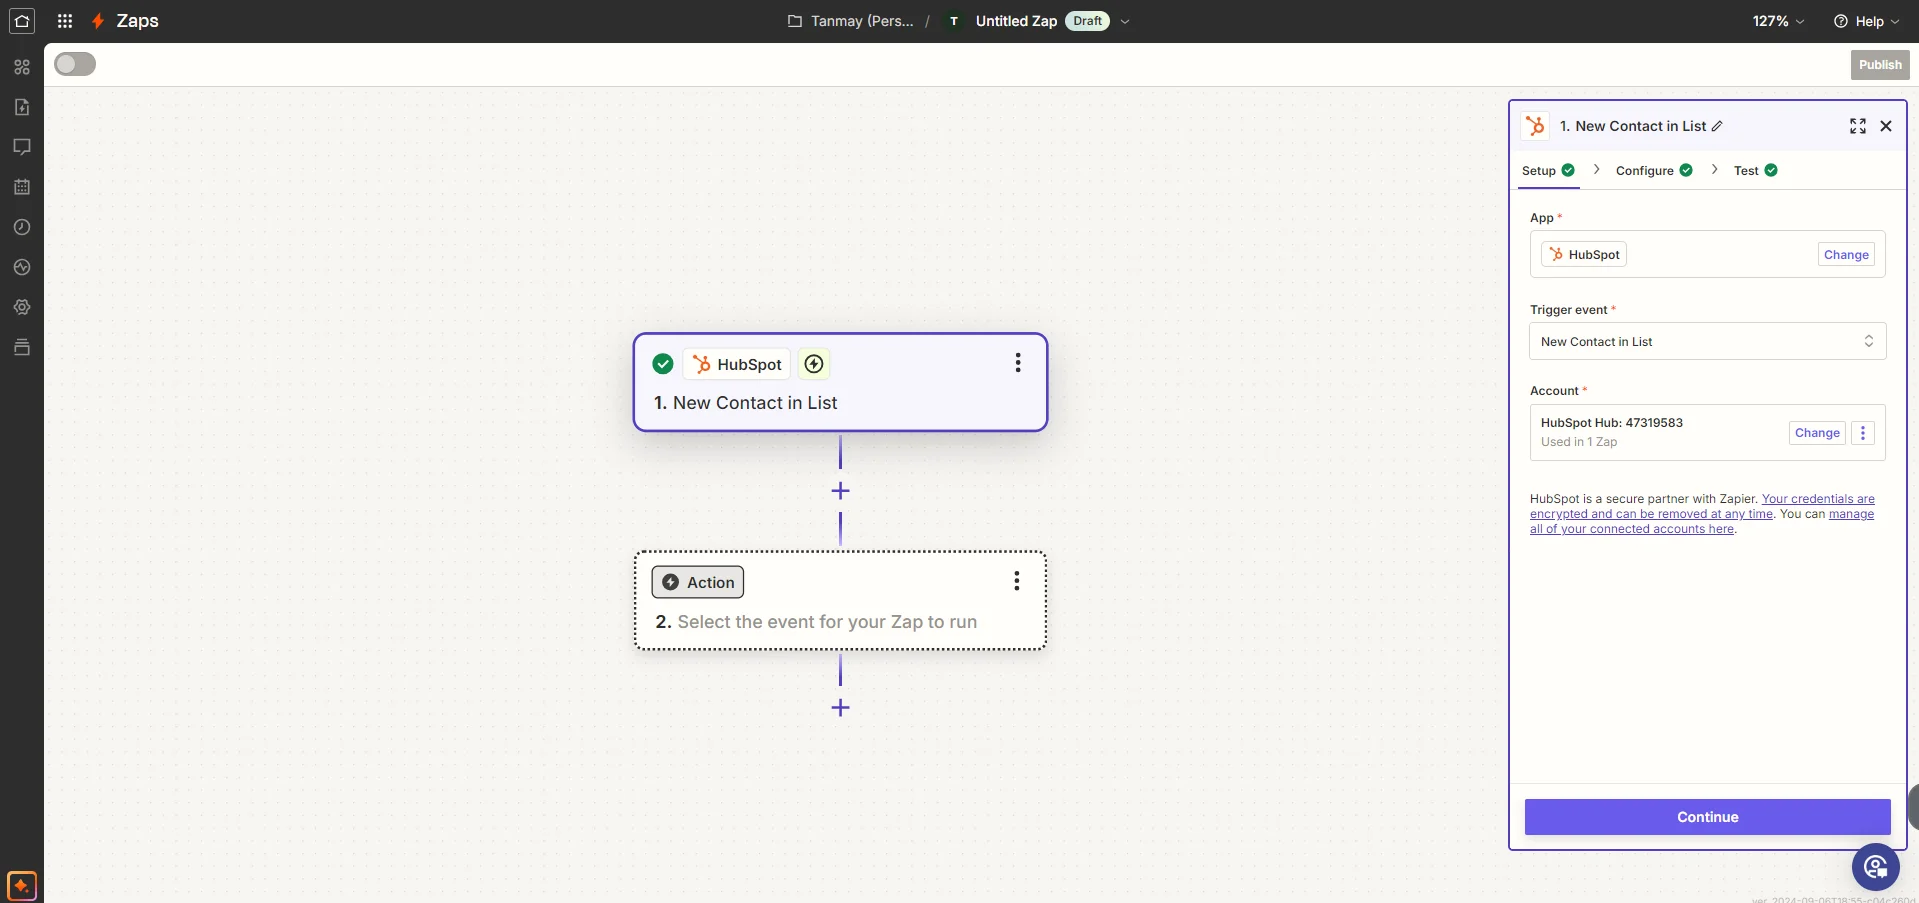
Task: Open 'manage all of your connected accounts' link
Action: click(x=1702, y=521)
